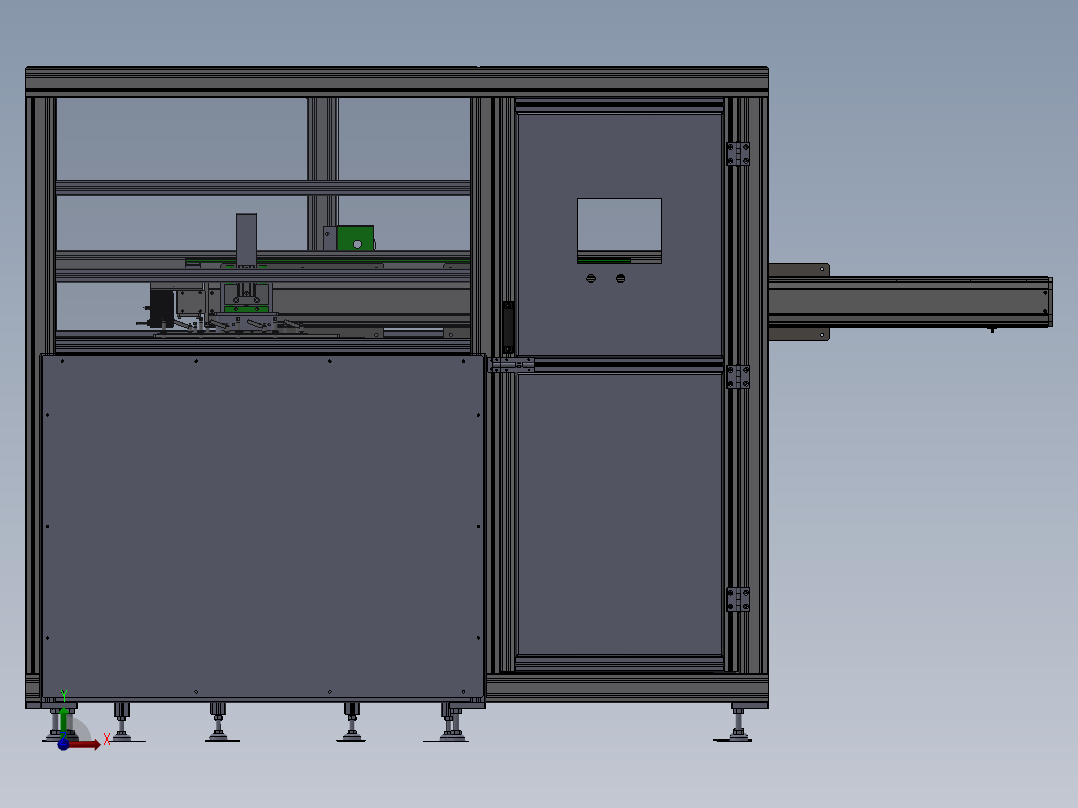Select the large lower-left cover panel
Viewport: 1078px width, 808px height.
point(263,527)
